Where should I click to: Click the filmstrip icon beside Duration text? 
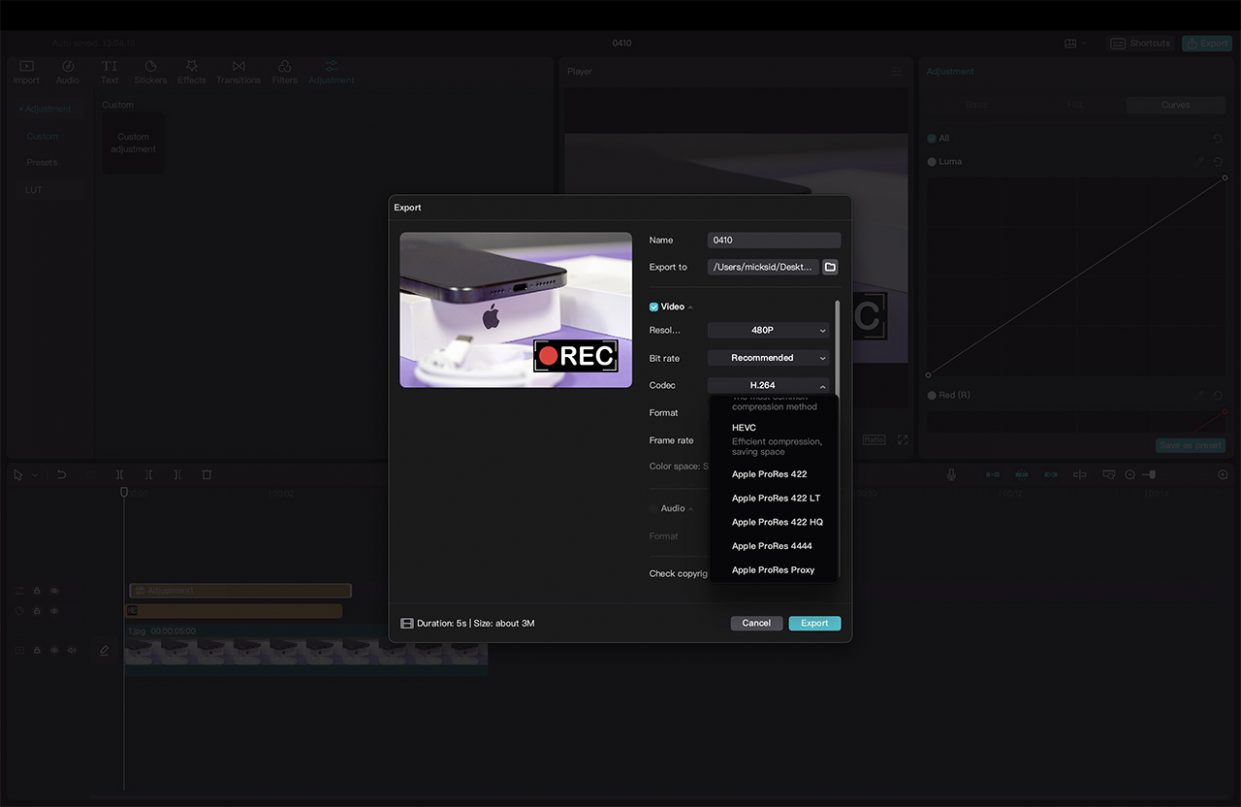(407, 623)
